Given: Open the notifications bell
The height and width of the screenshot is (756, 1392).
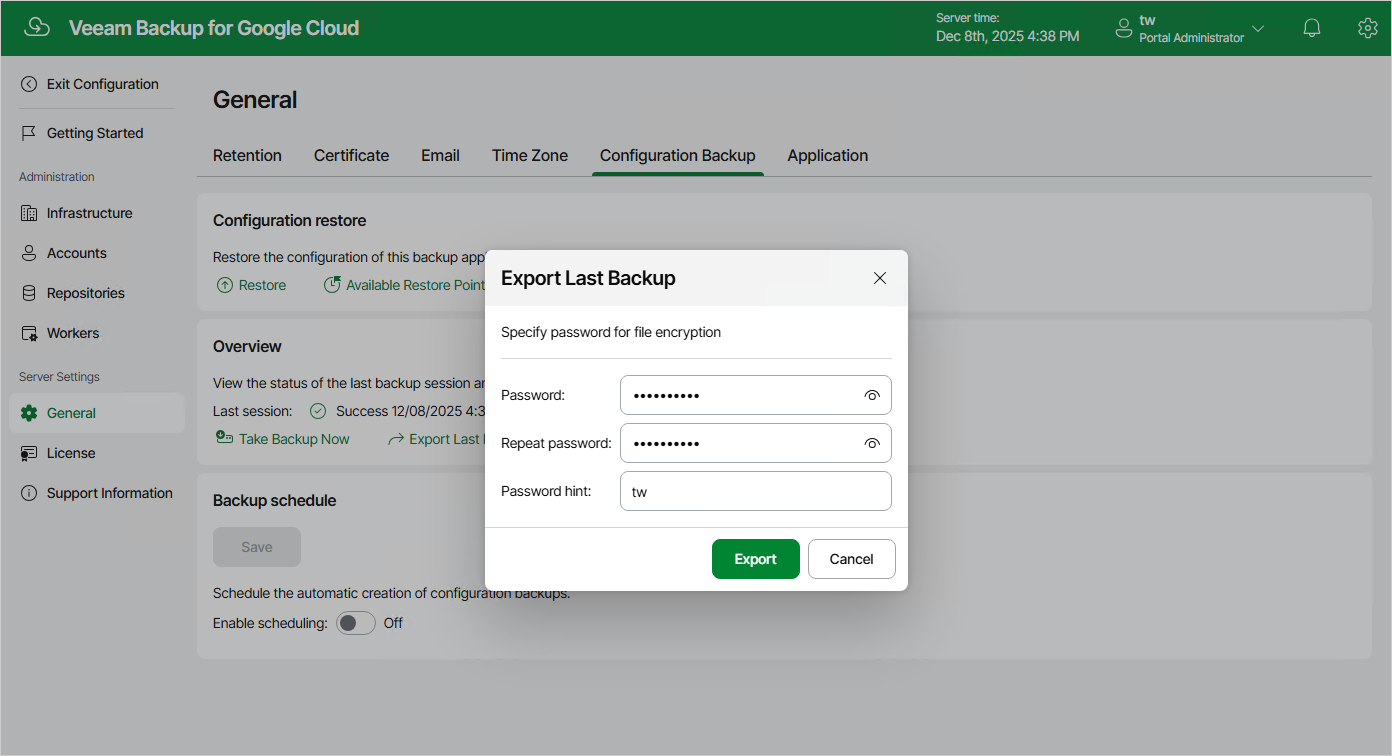Looking at the screenshot, I should click(x=1312, y=28).
